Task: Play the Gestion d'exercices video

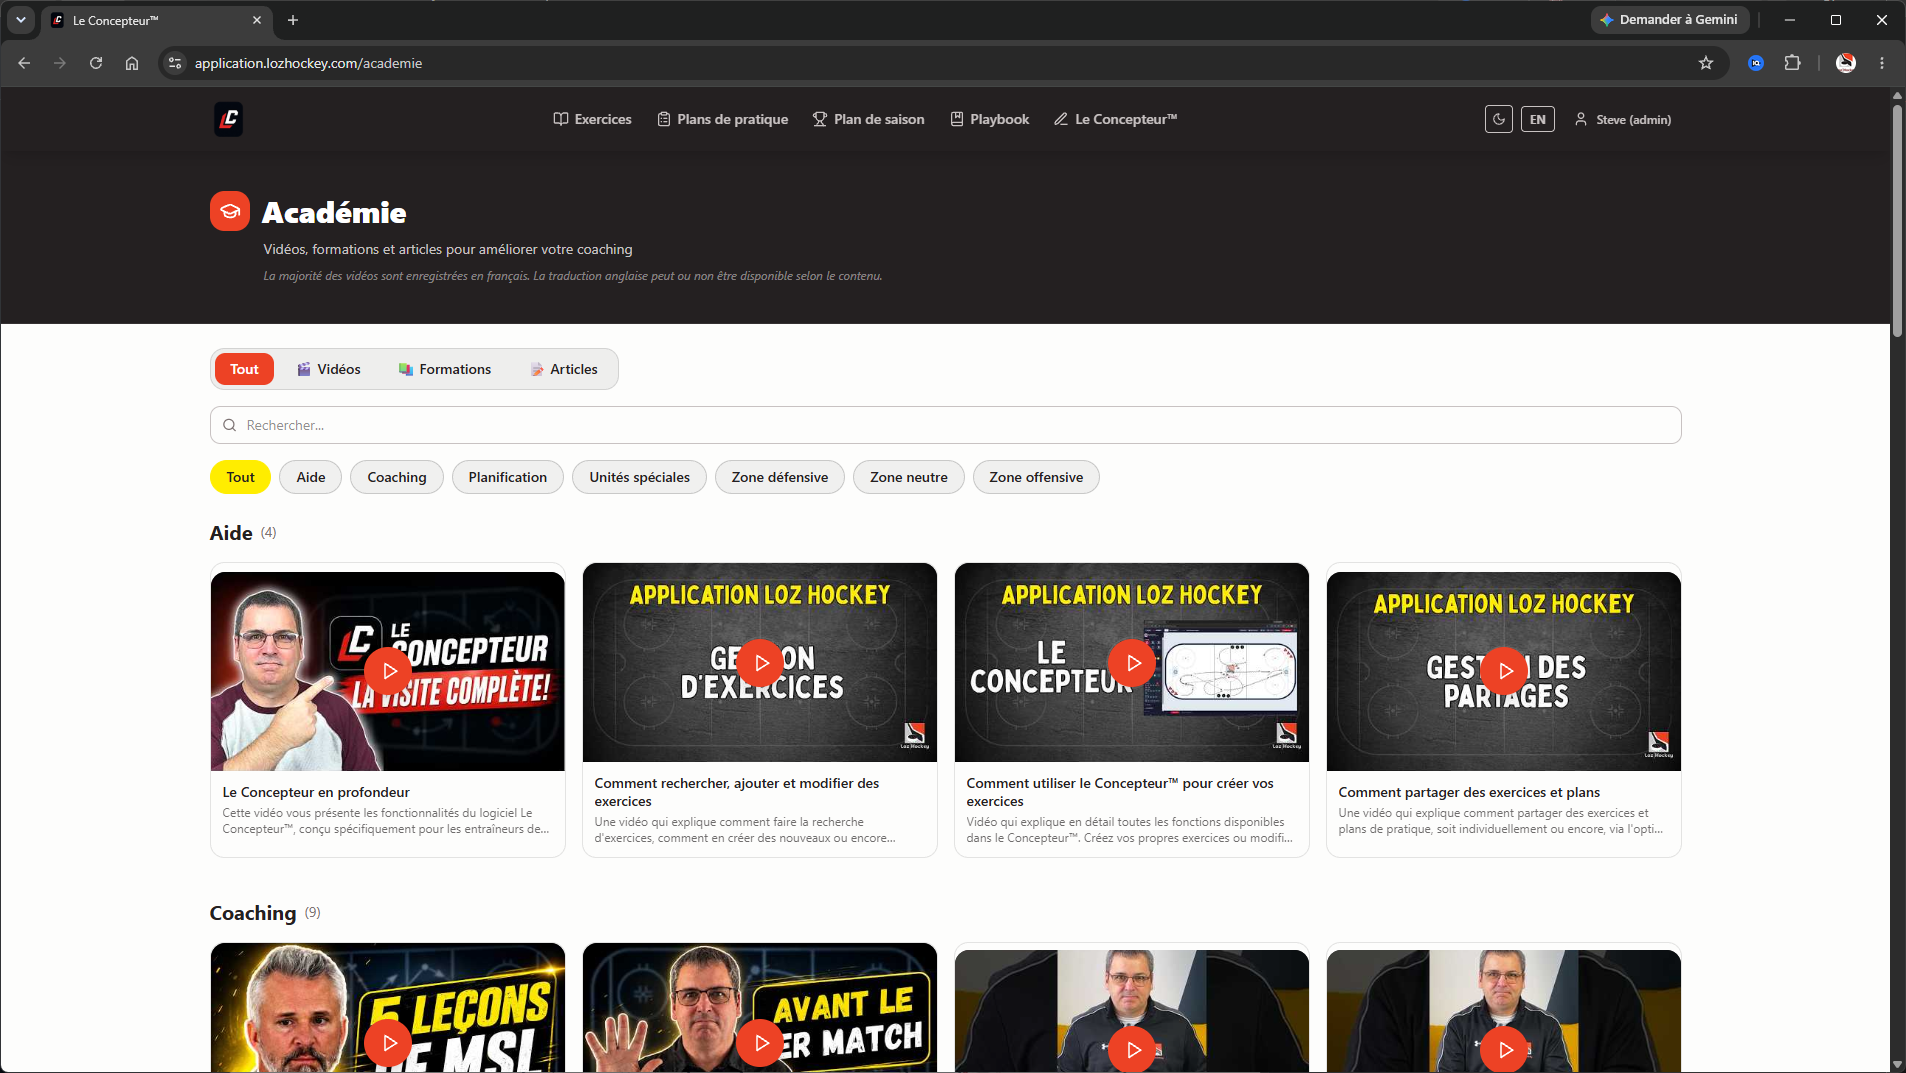Action: click(x=760, y=663)
